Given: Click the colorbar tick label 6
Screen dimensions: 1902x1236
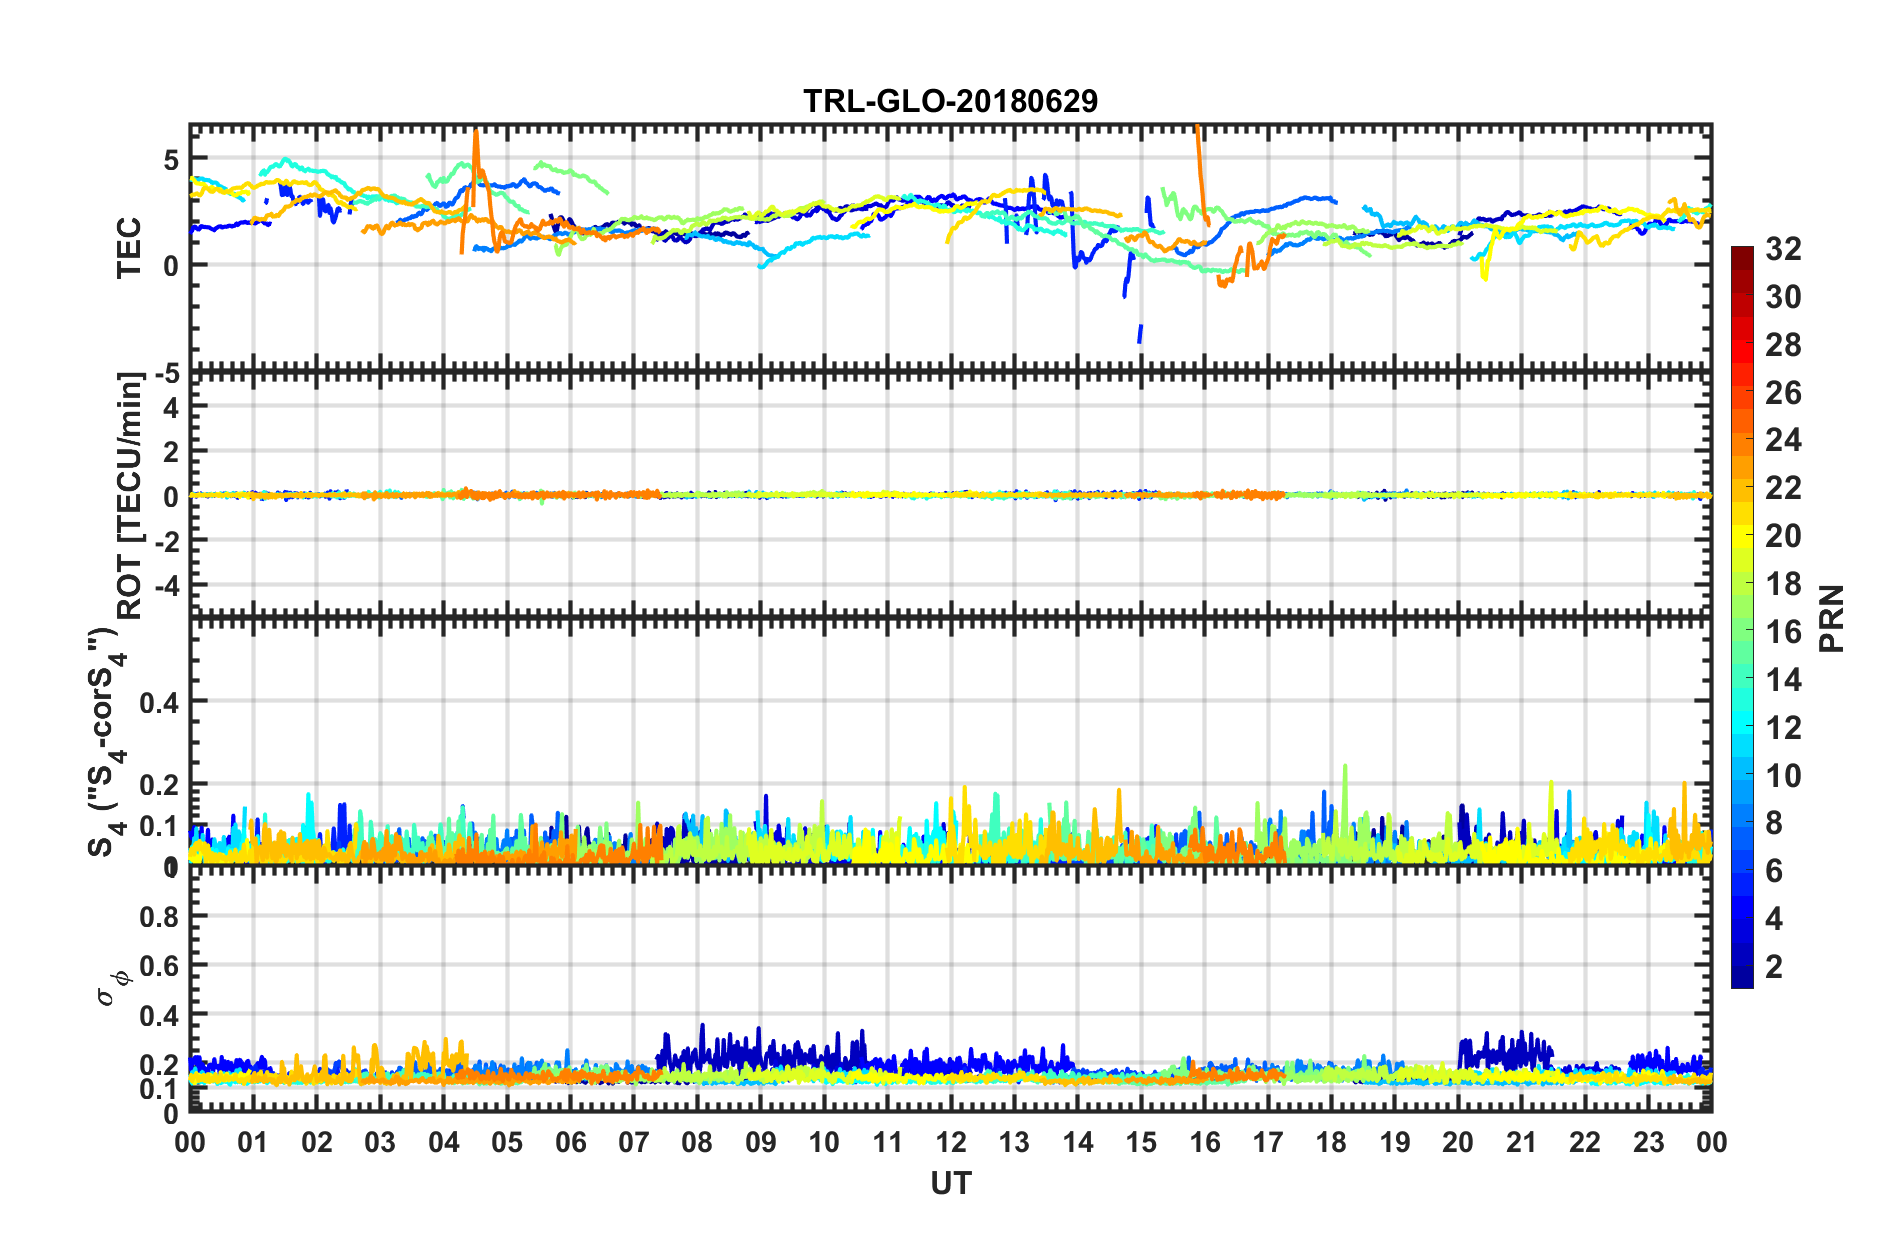Looking at the screenshot, I should [x=1774, y=871].
